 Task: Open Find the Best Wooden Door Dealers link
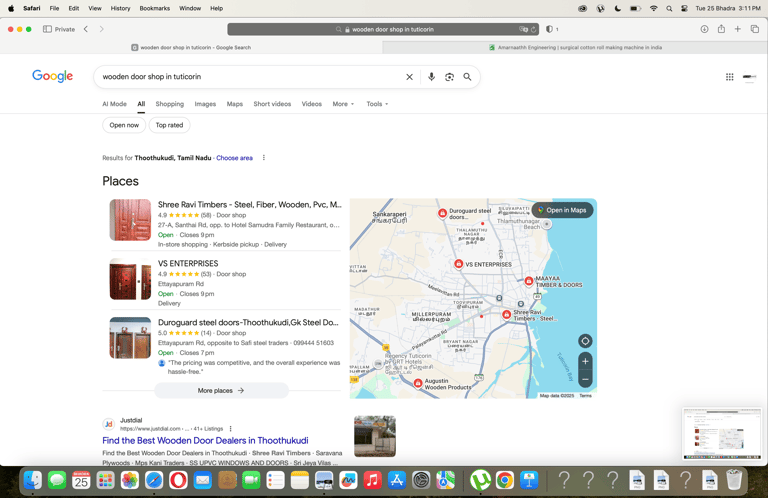coord(205,440)
